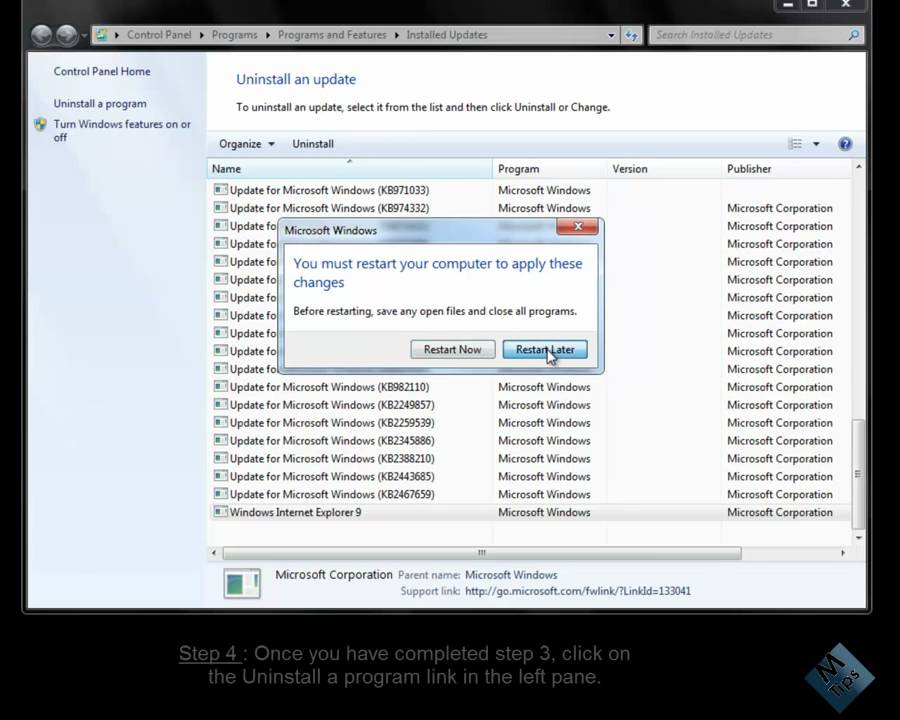This screenshot has height=720, width=900.
Task: Click the icon beside the KB971033 update
Action: click(220, 189)
